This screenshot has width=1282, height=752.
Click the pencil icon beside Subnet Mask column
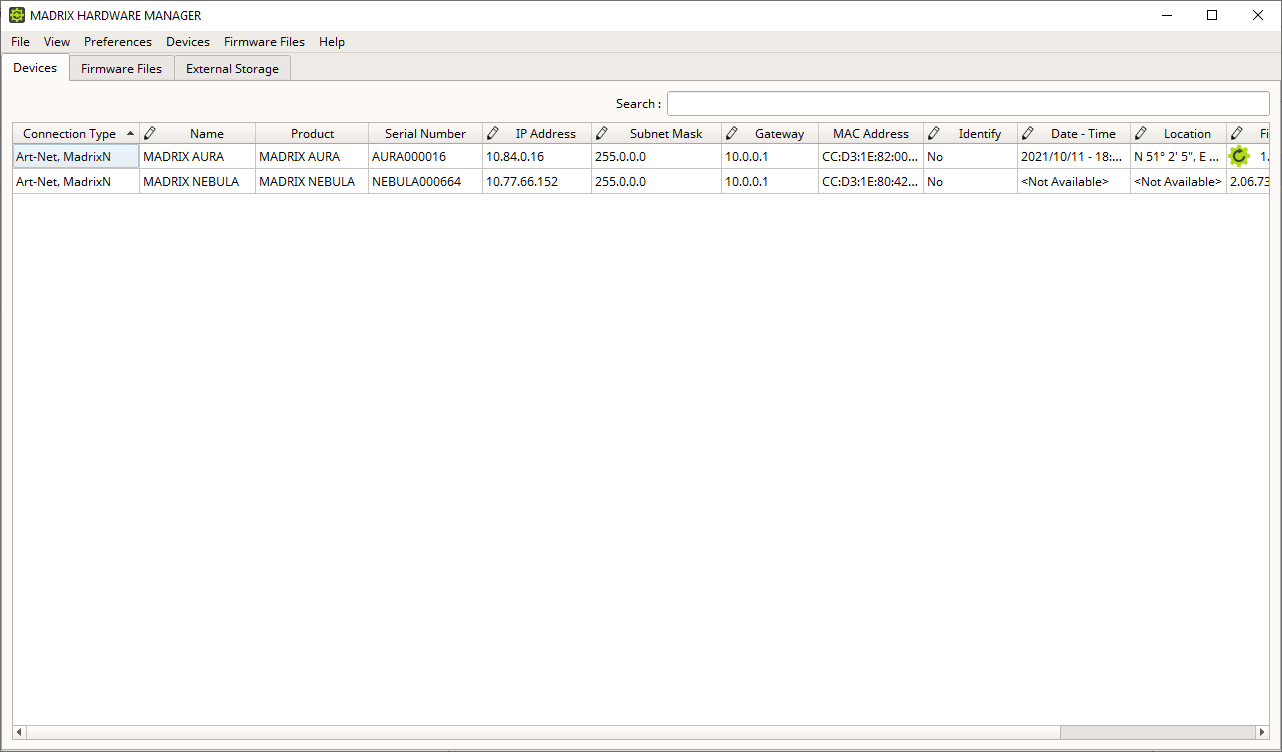[602, 133]
